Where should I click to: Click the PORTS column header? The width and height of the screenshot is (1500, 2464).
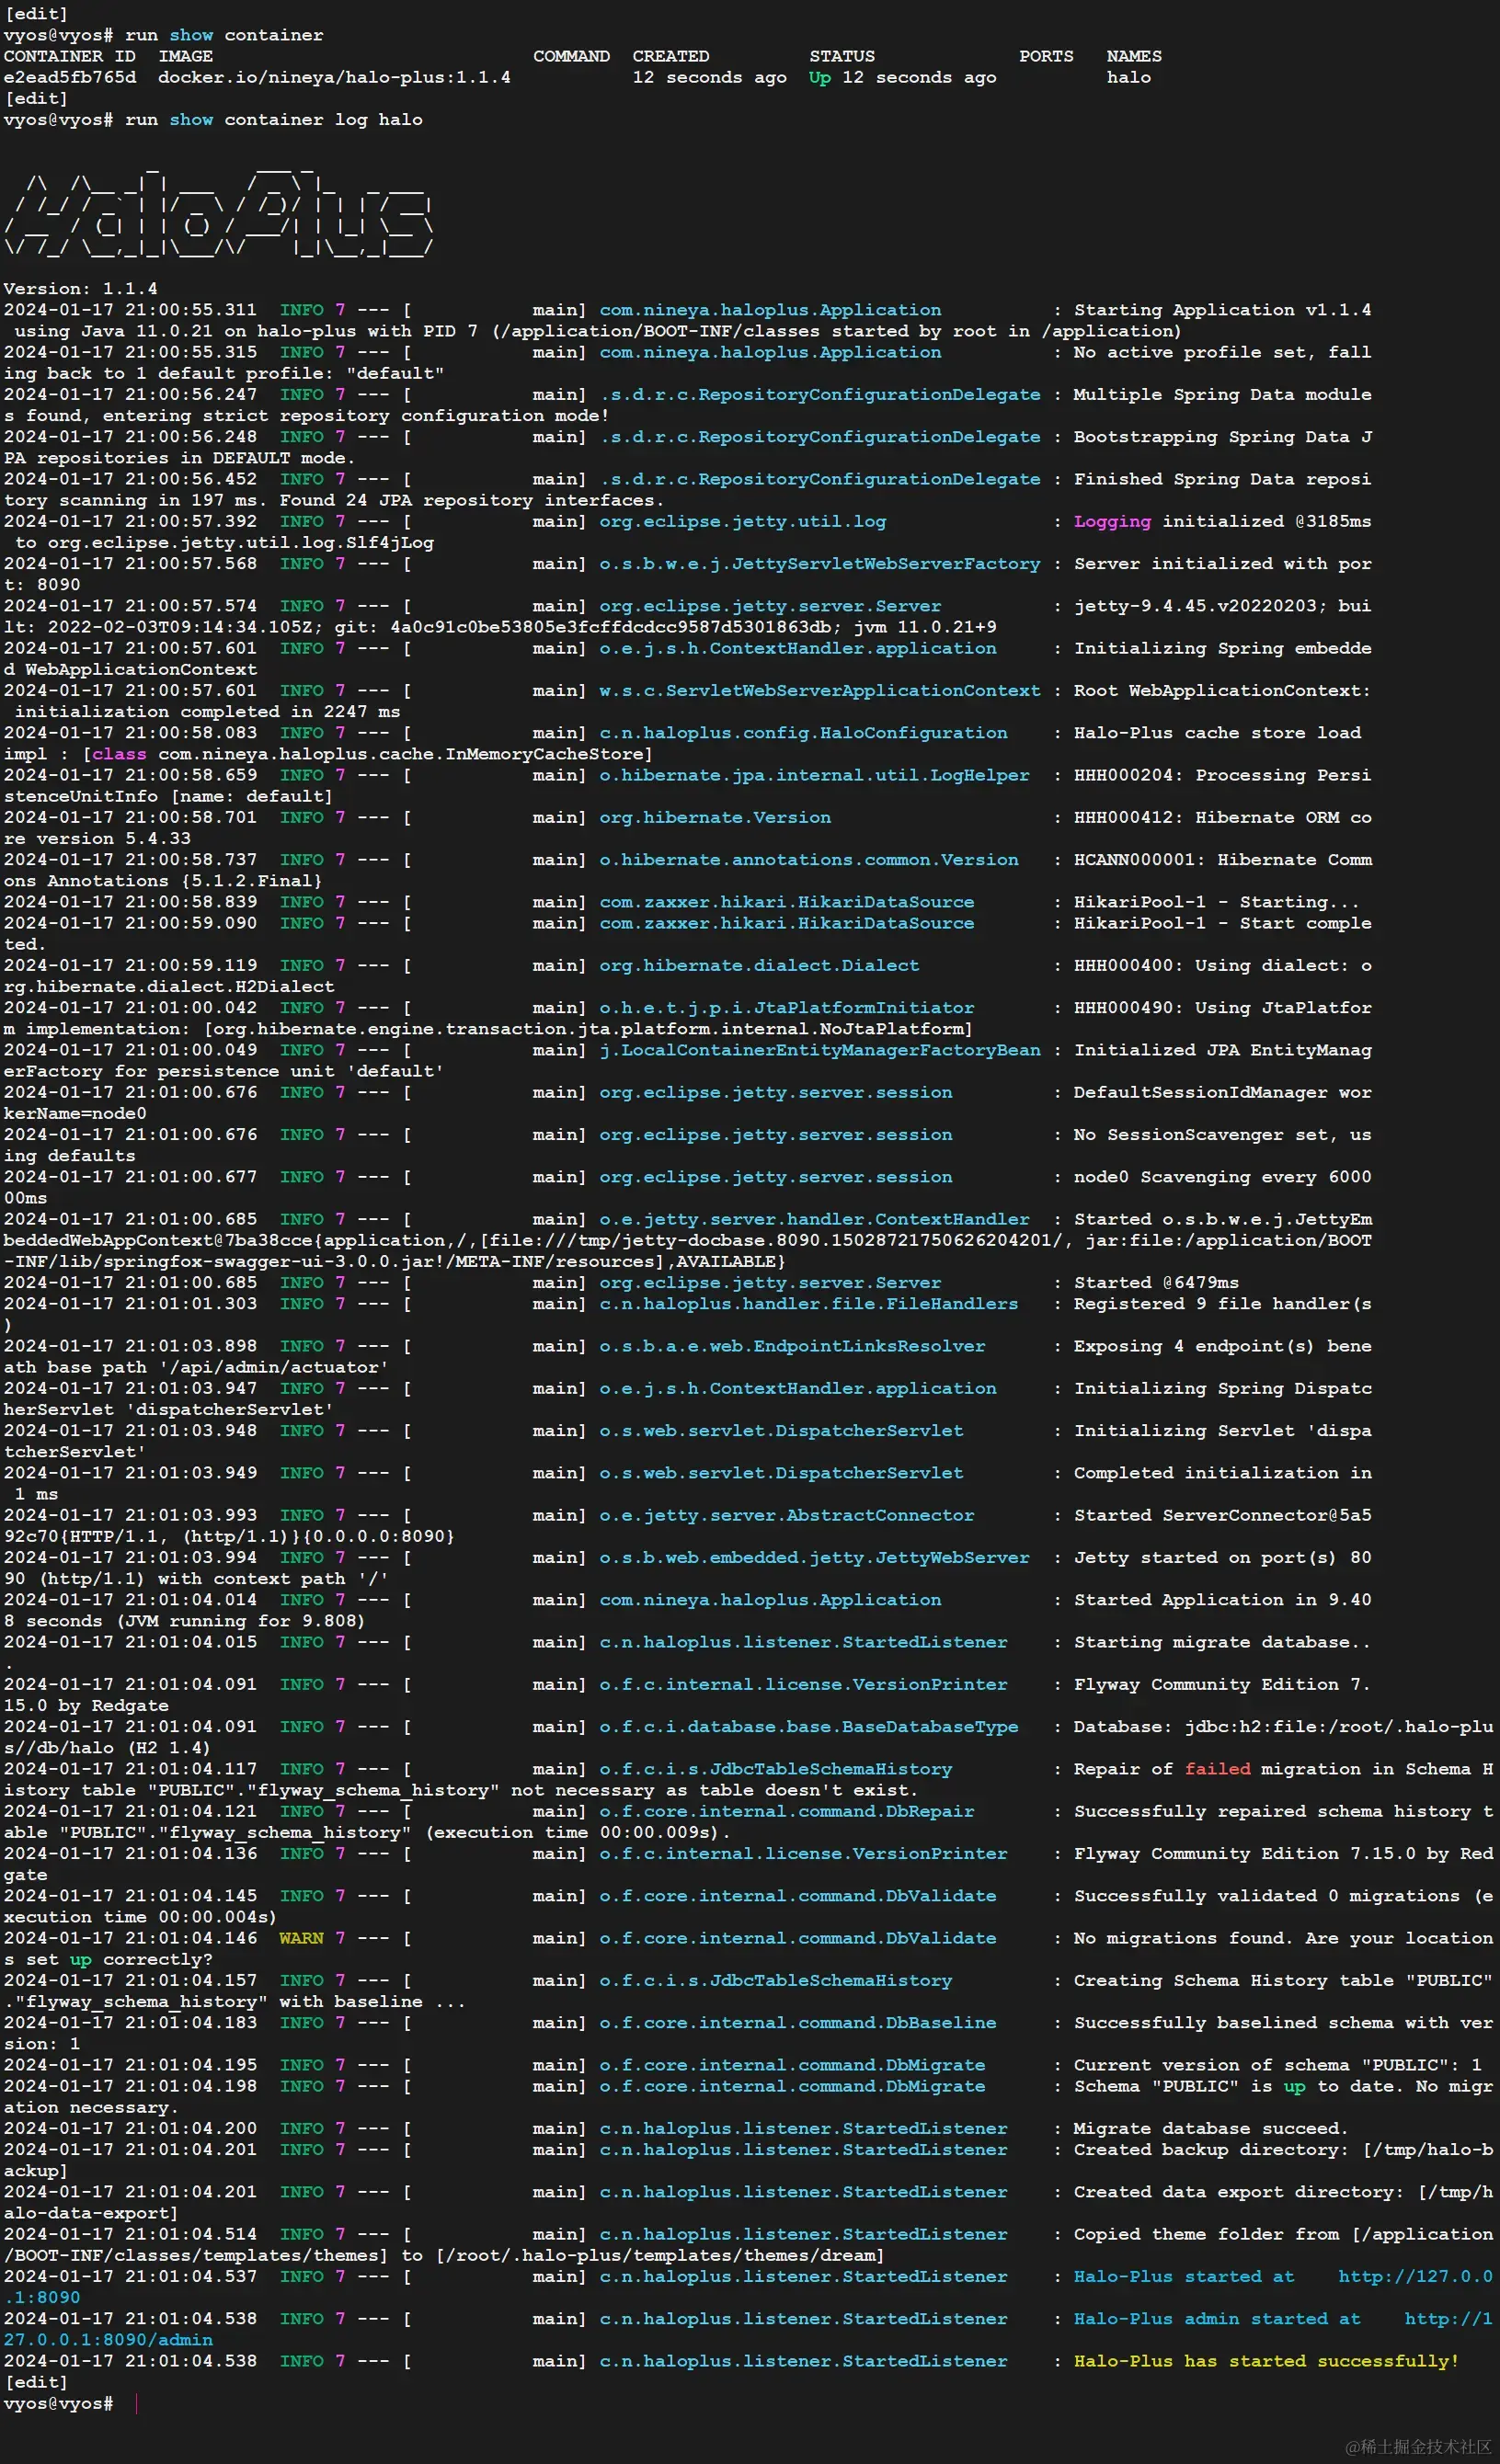pos(1046,56)
